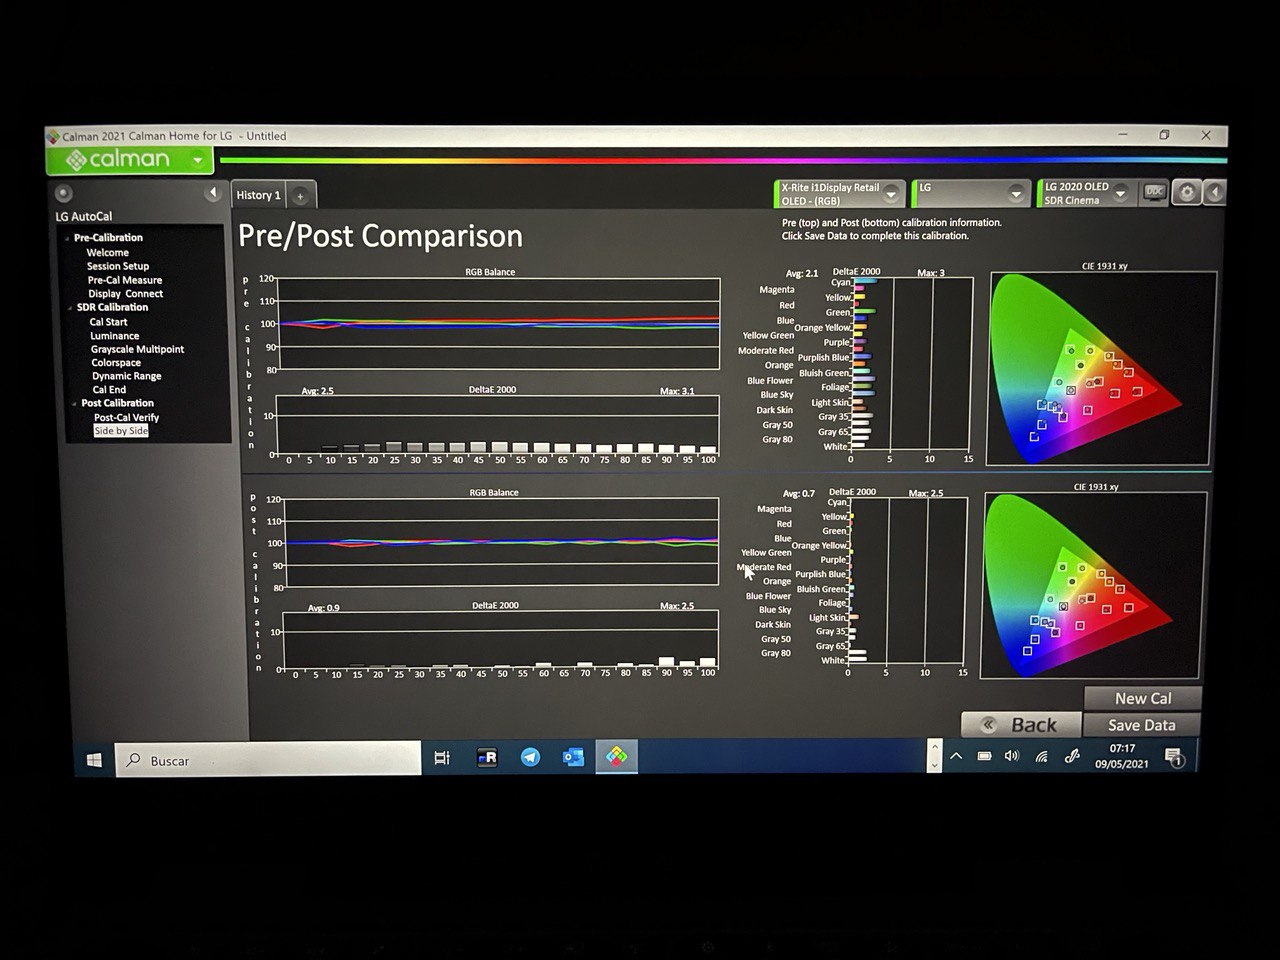Open Task View in the taskbar
1280x960 pixels.
(x=442, y=758)
